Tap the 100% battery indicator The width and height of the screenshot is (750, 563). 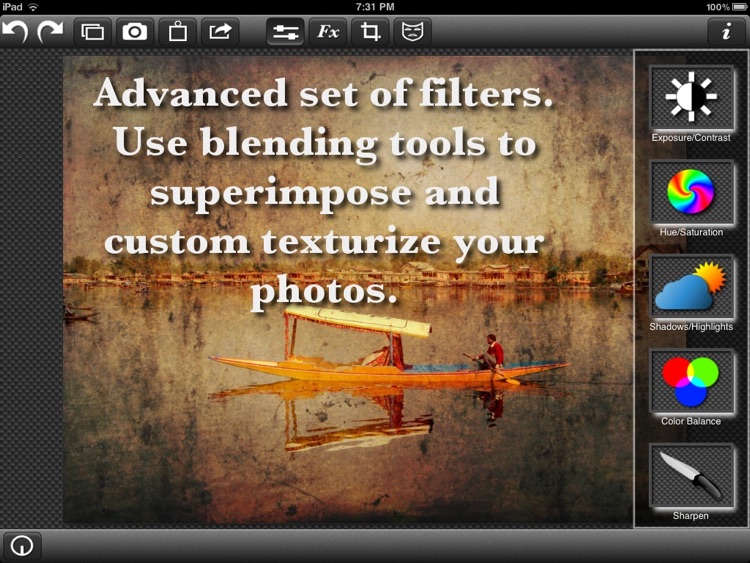[727, 7]
